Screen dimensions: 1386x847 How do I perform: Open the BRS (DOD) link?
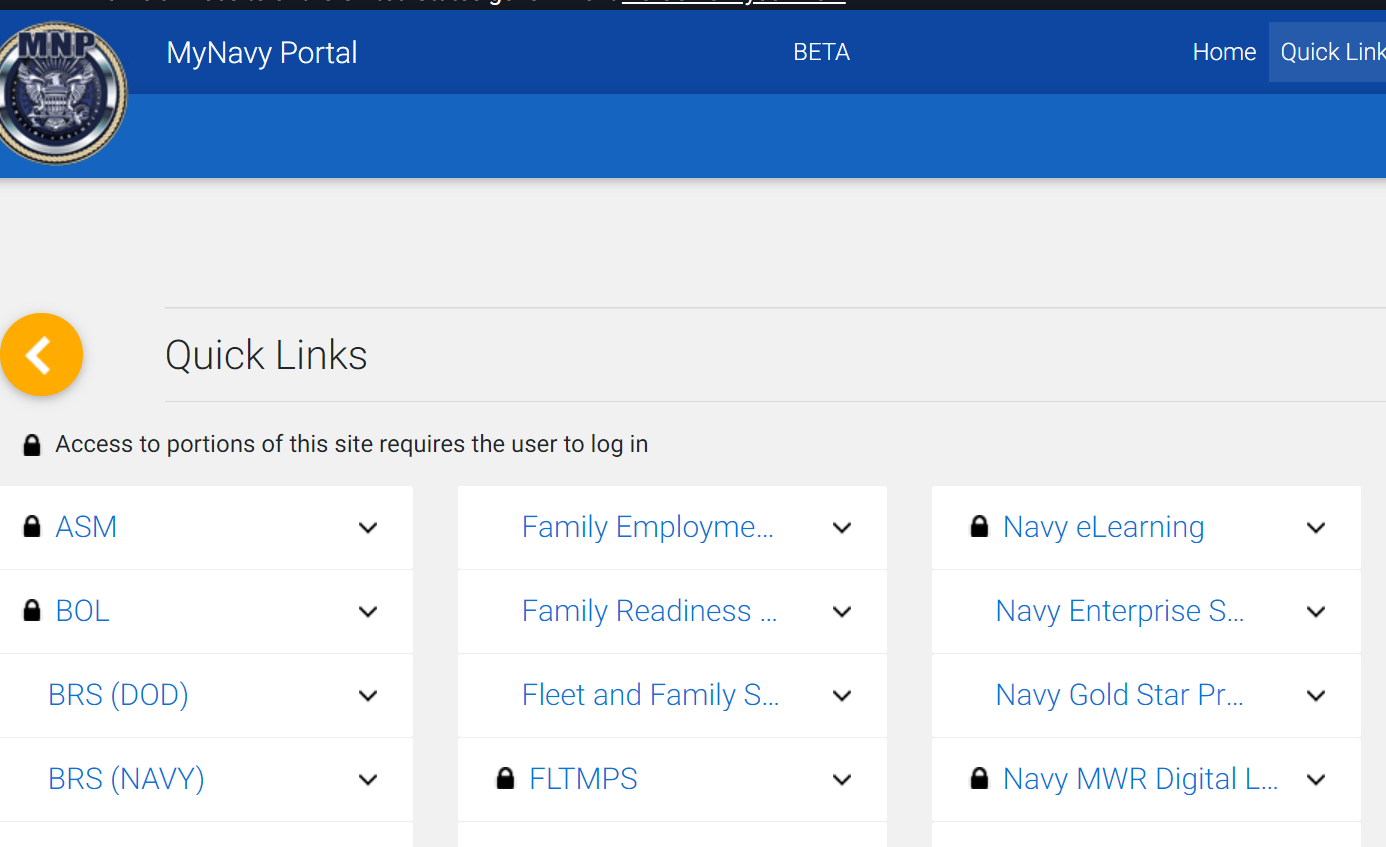118,695
